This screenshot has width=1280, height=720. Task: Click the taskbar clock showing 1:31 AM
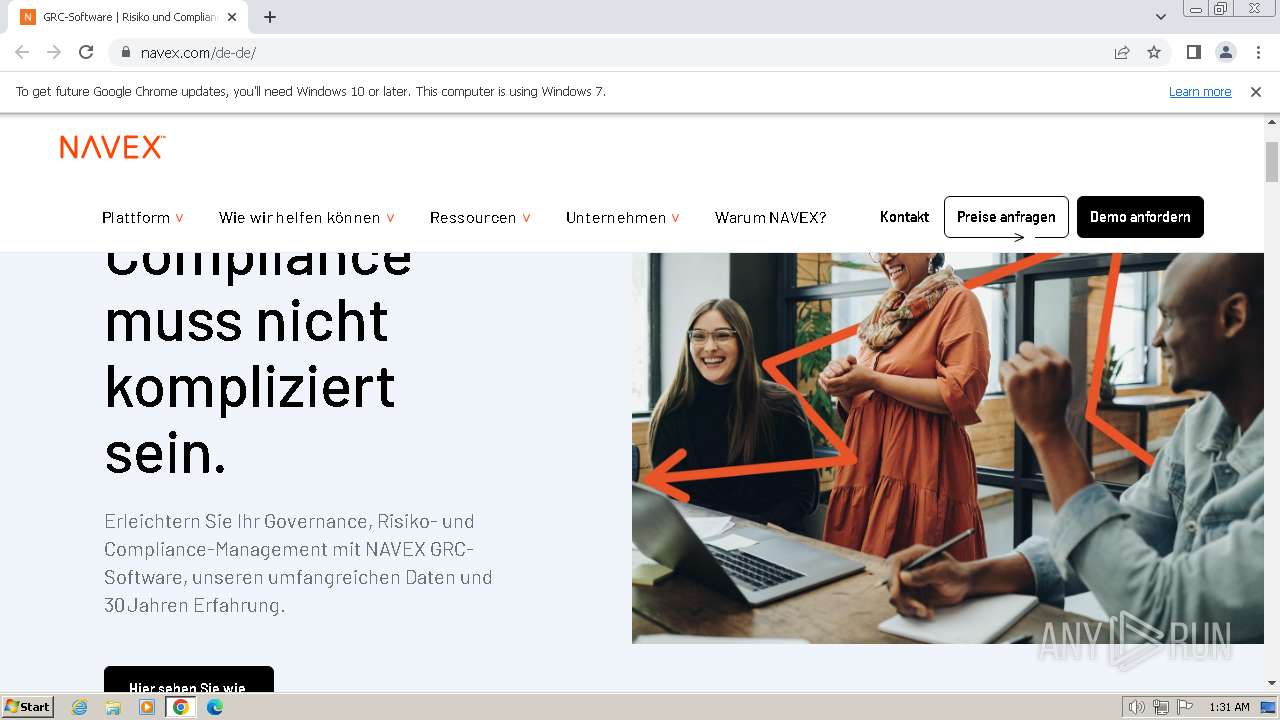[x=1229, y=707]
